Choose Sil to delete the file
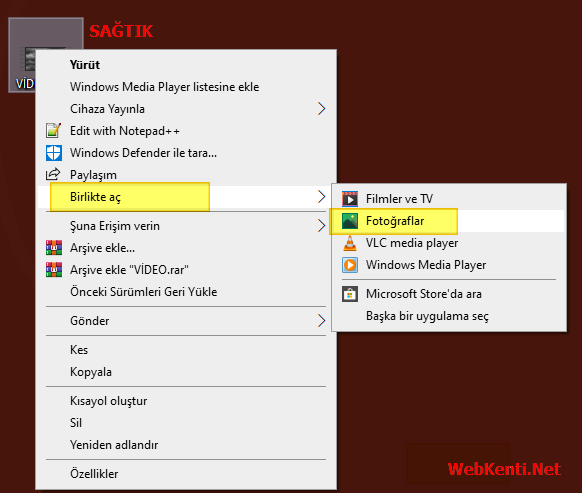 coord(186,423)
